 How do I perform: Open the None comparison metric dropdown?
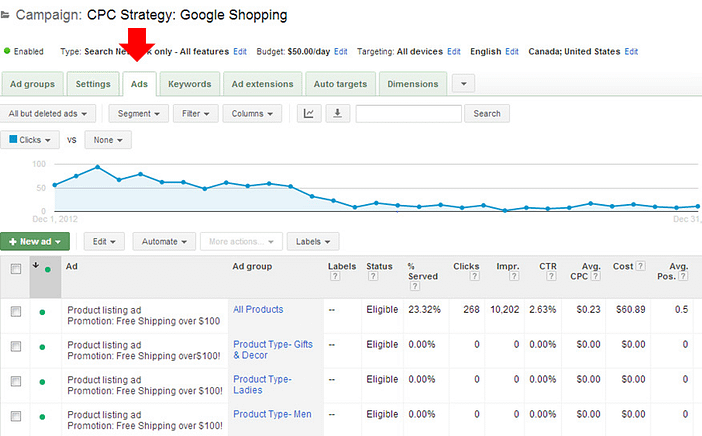(x=108, y=140)
